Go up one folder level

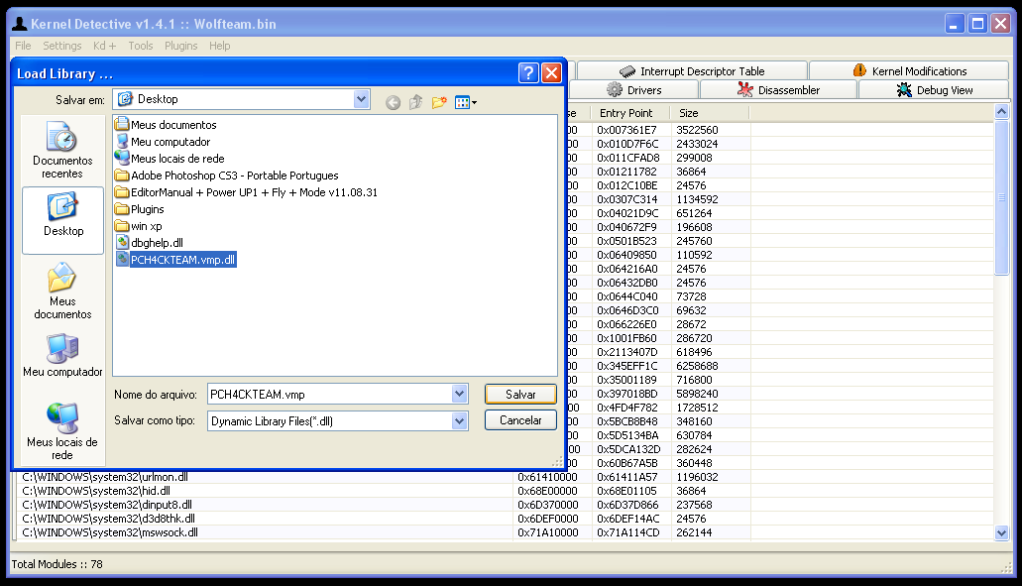(x=416, y=102)
